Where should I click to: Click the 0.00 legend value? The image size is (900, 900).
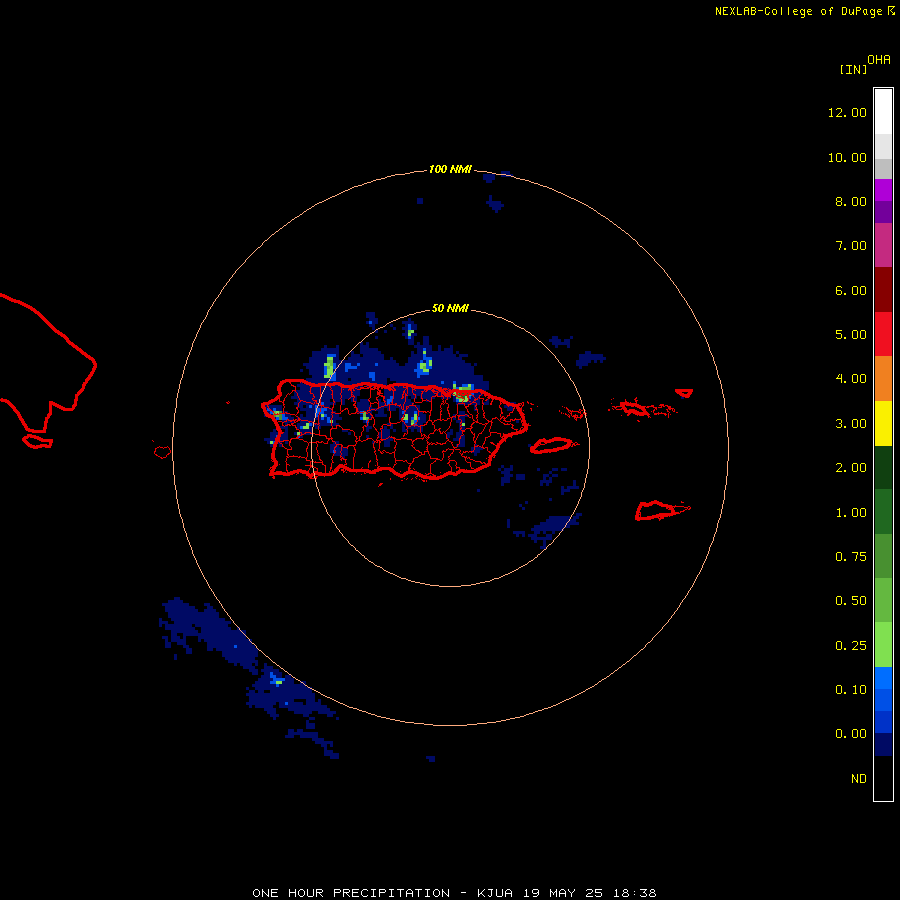click(x=851, y=734)
